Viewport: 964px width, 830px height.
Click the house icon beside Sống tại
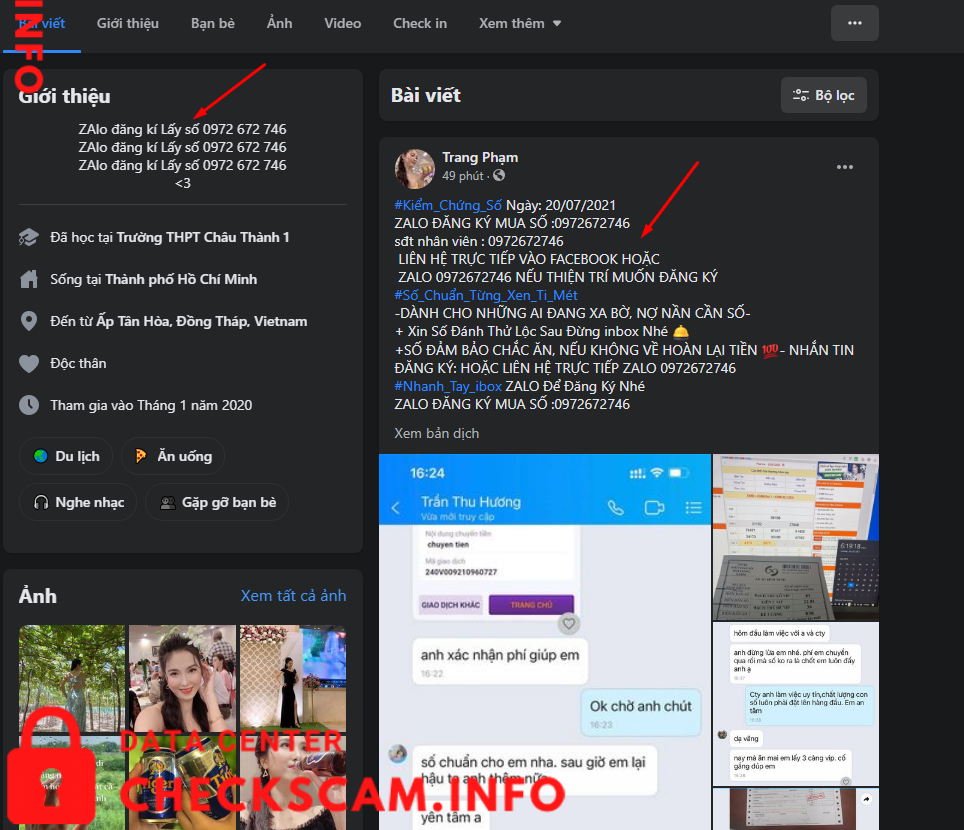pyautogui.click(x=29, y=279)
